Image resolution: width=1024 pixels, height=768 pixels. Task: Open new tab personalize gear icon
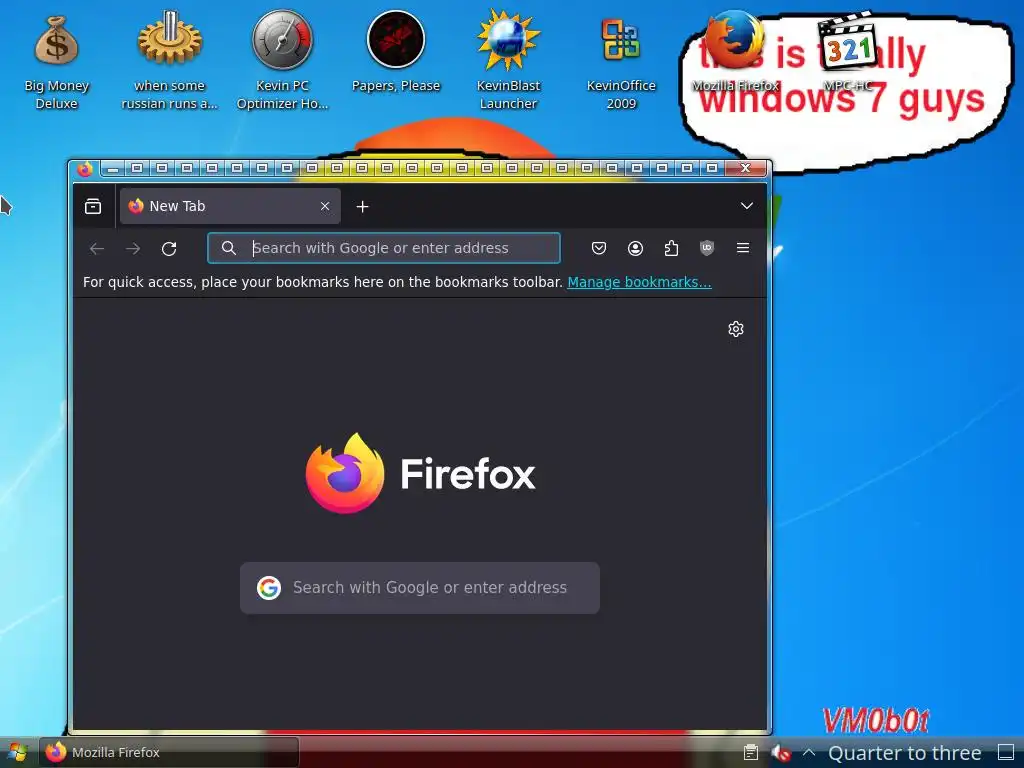[736, 328]
